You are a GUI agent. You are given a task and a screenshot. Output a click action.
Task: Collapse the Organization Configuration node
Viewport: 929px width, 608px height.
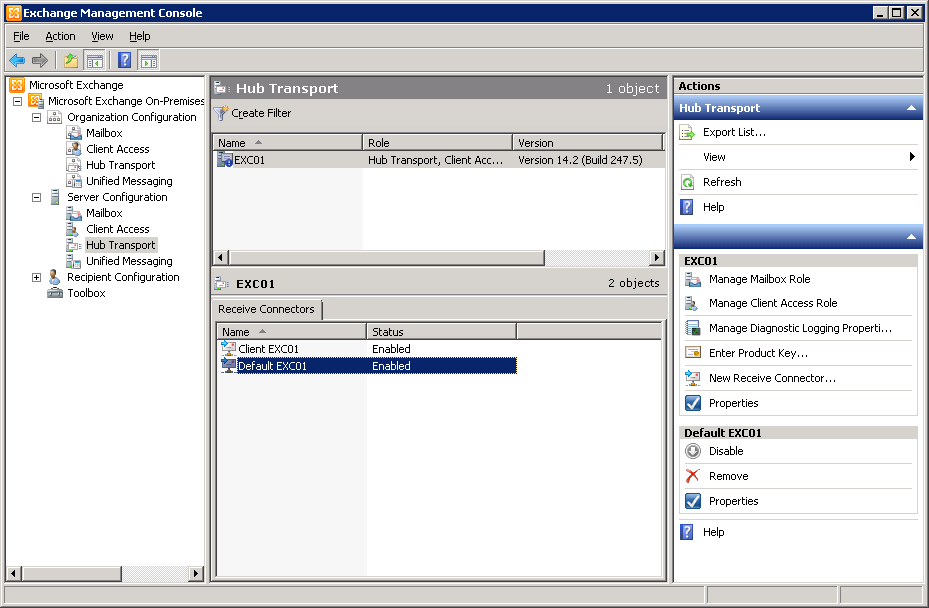[x=37, y=117]
